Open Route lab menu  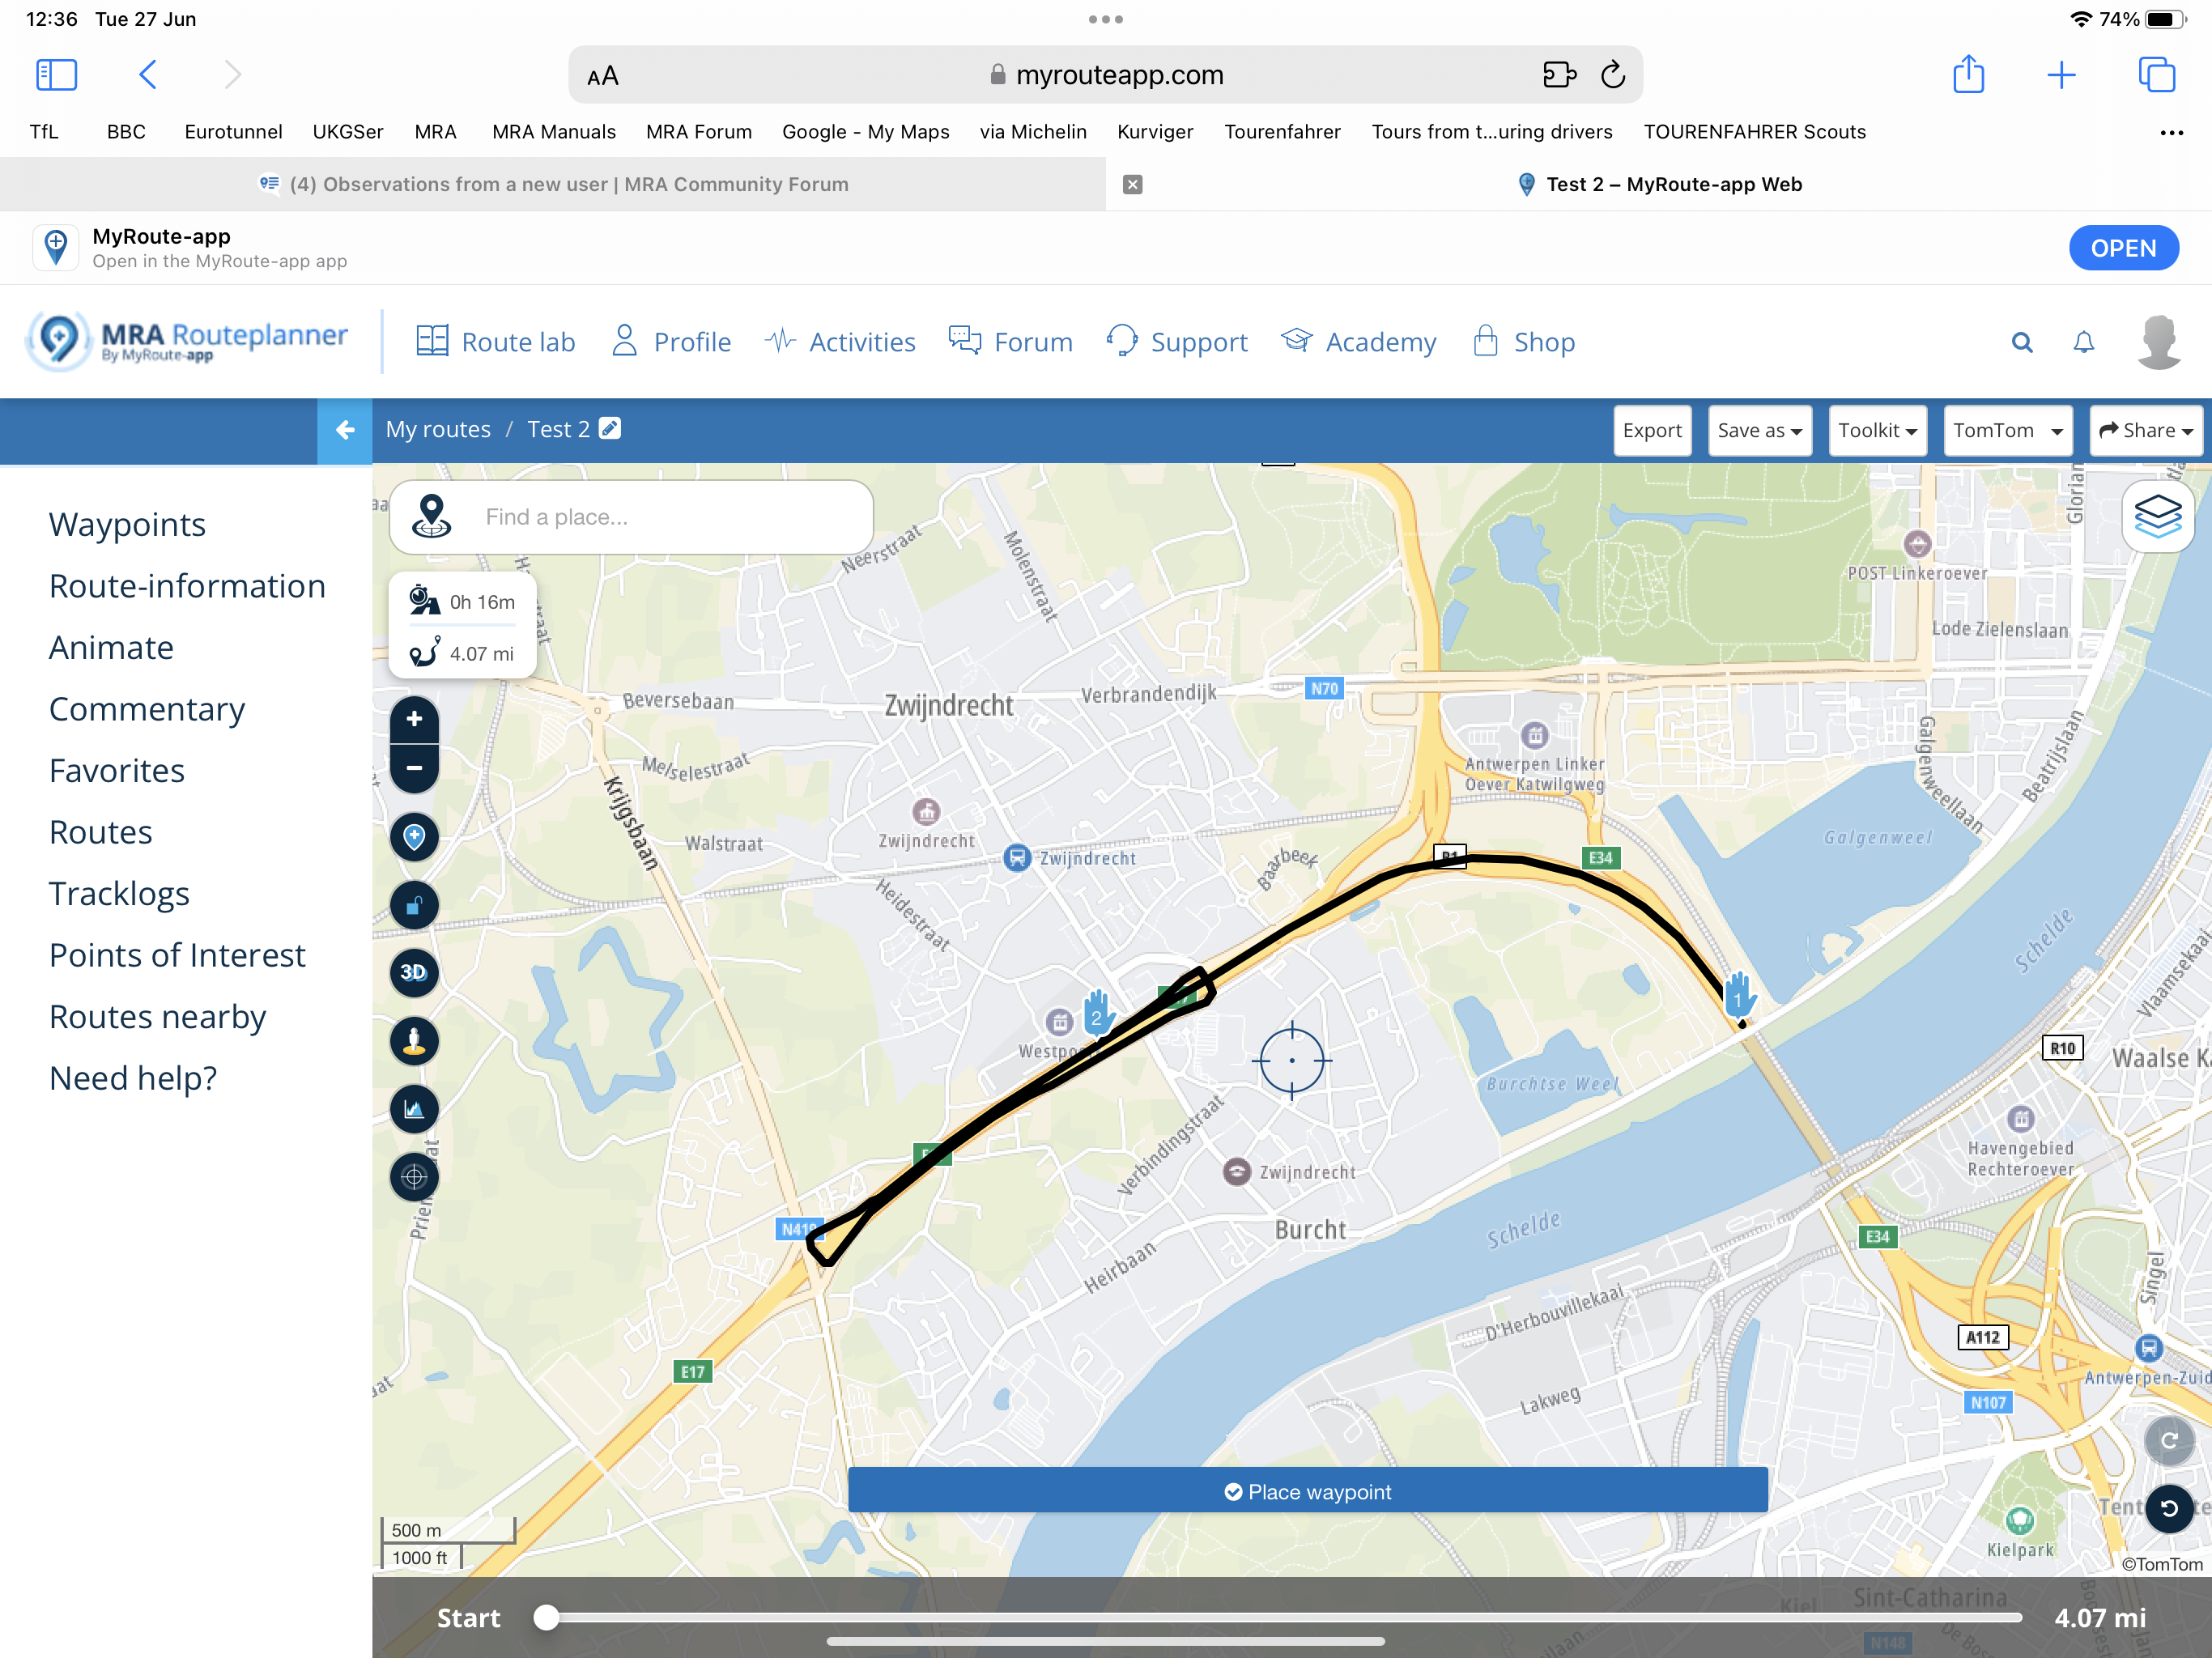coord(495,342)
